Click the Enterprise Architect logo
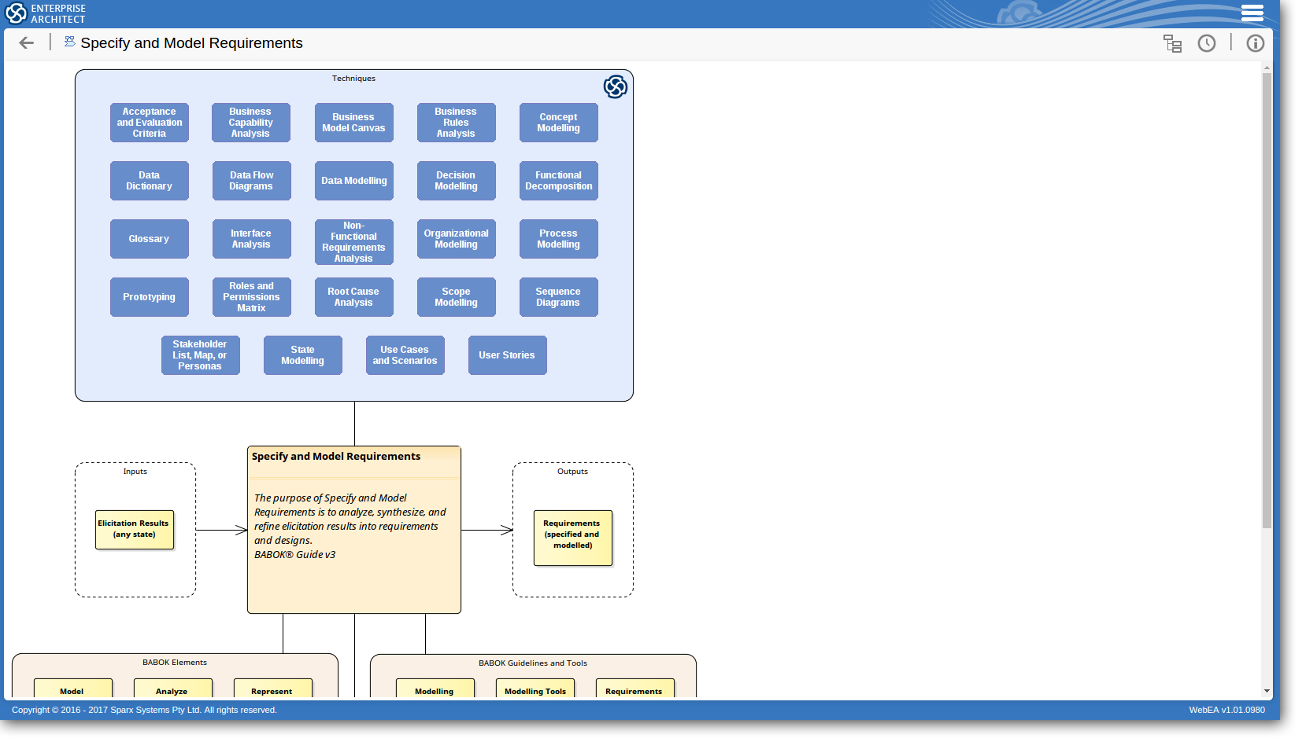1310x750 pixels. (x=46, y=13)
